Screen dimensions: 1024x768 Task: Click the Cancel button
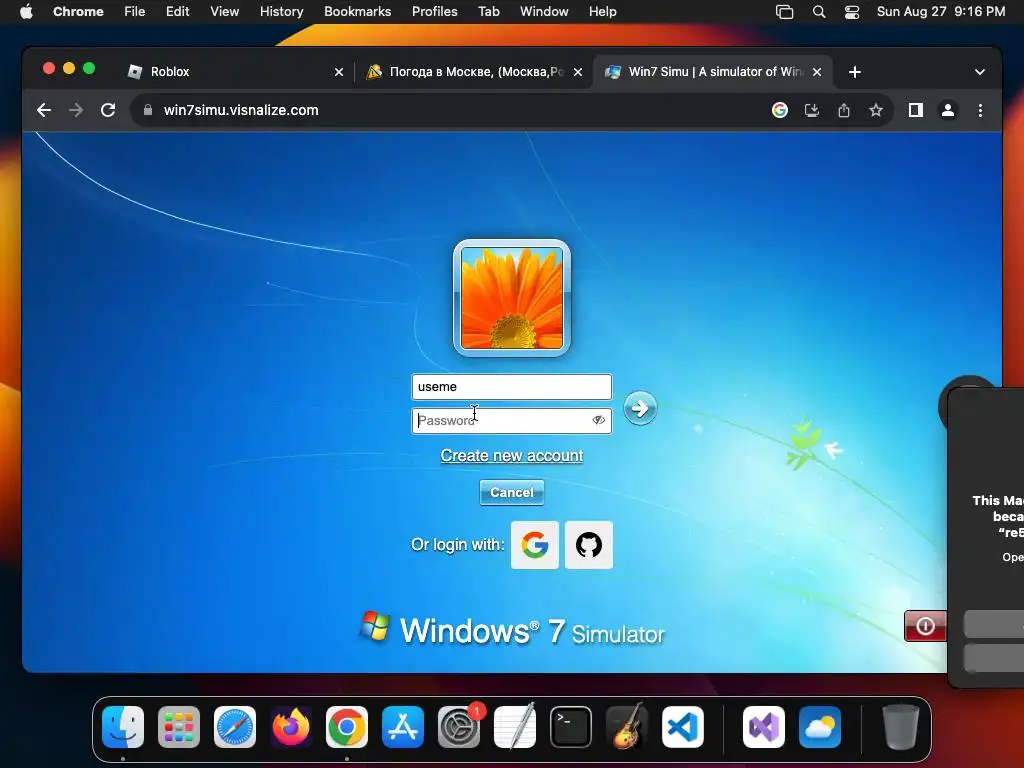(511, 492)
